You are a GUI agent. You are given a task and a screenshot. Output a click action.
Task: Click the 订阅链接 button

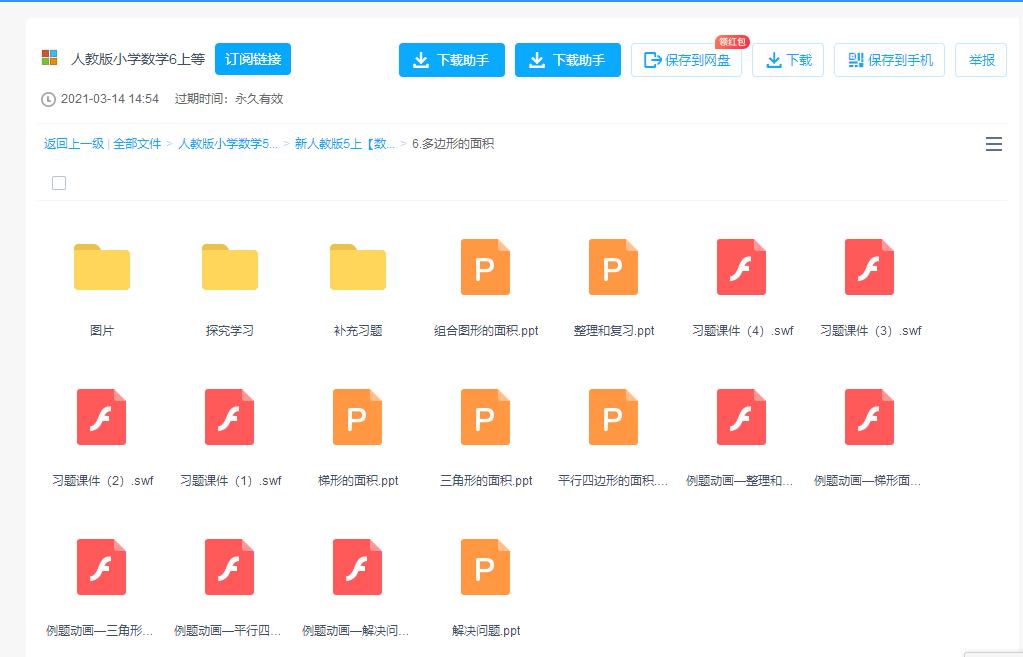pos(254,59)
